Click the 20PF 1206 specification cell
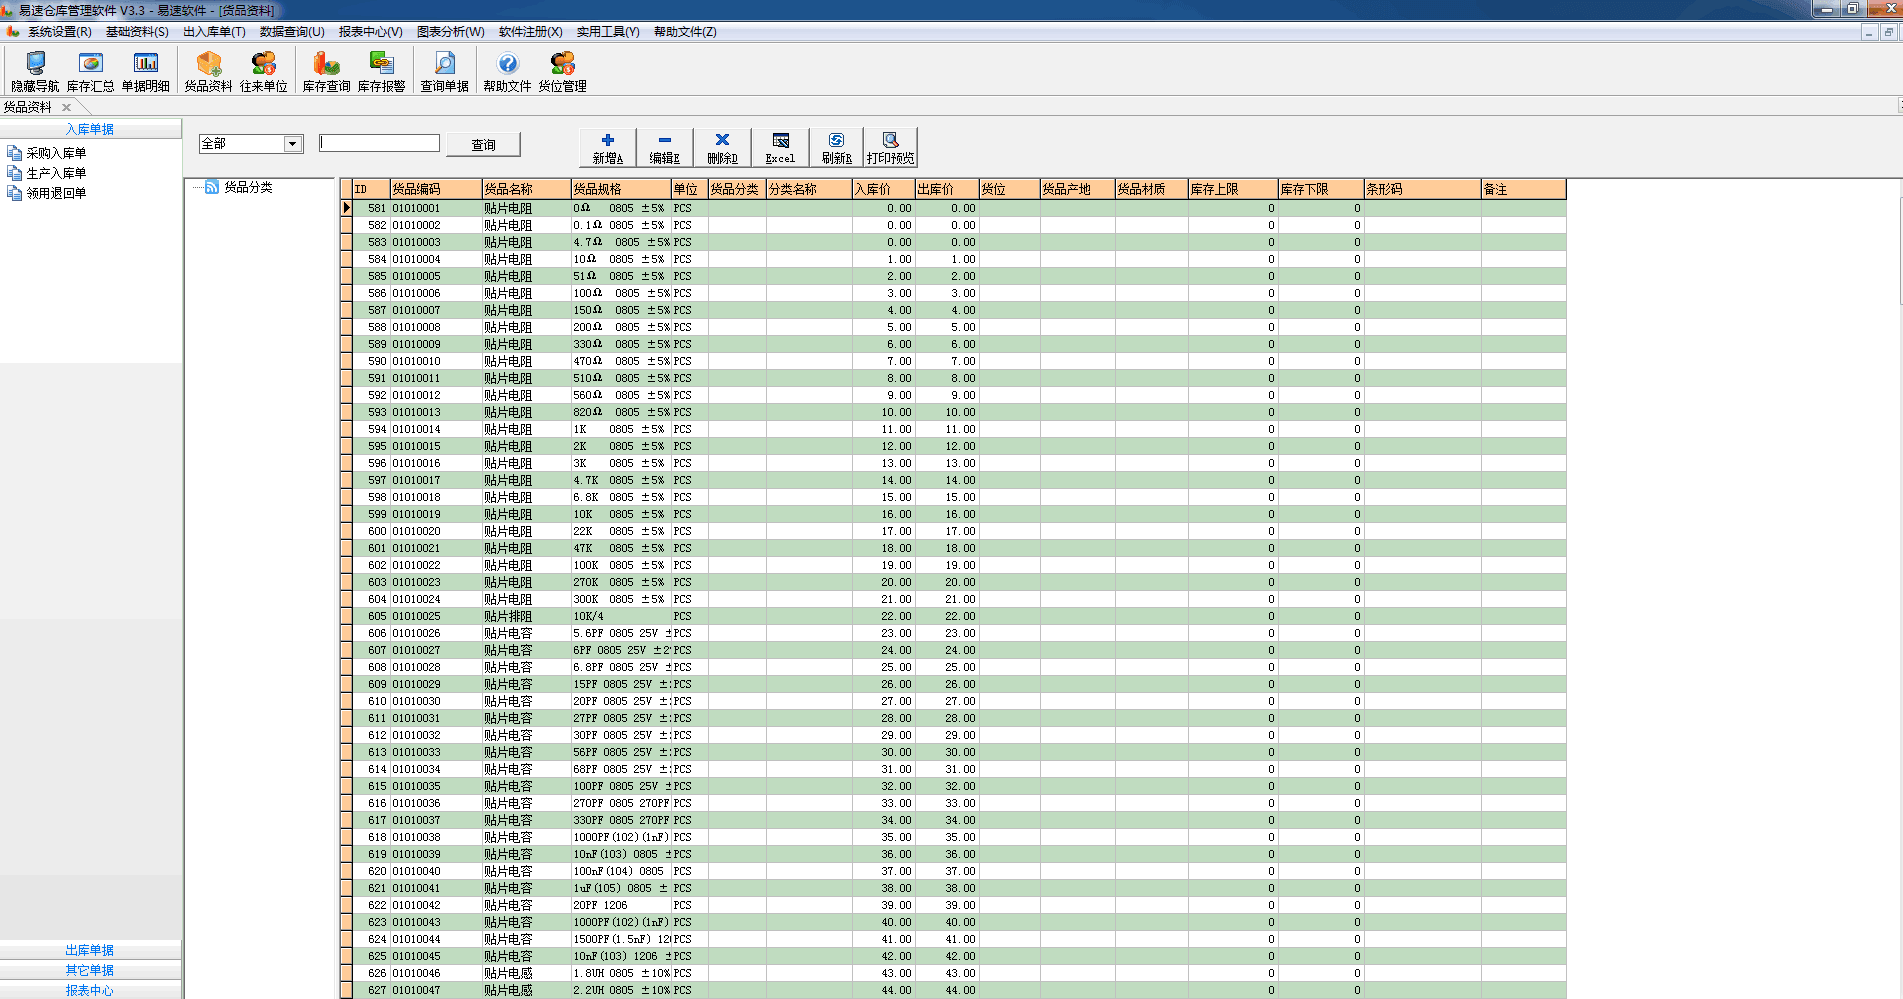The width and height of the screenshot is (1903, 999). pos(621,905)
